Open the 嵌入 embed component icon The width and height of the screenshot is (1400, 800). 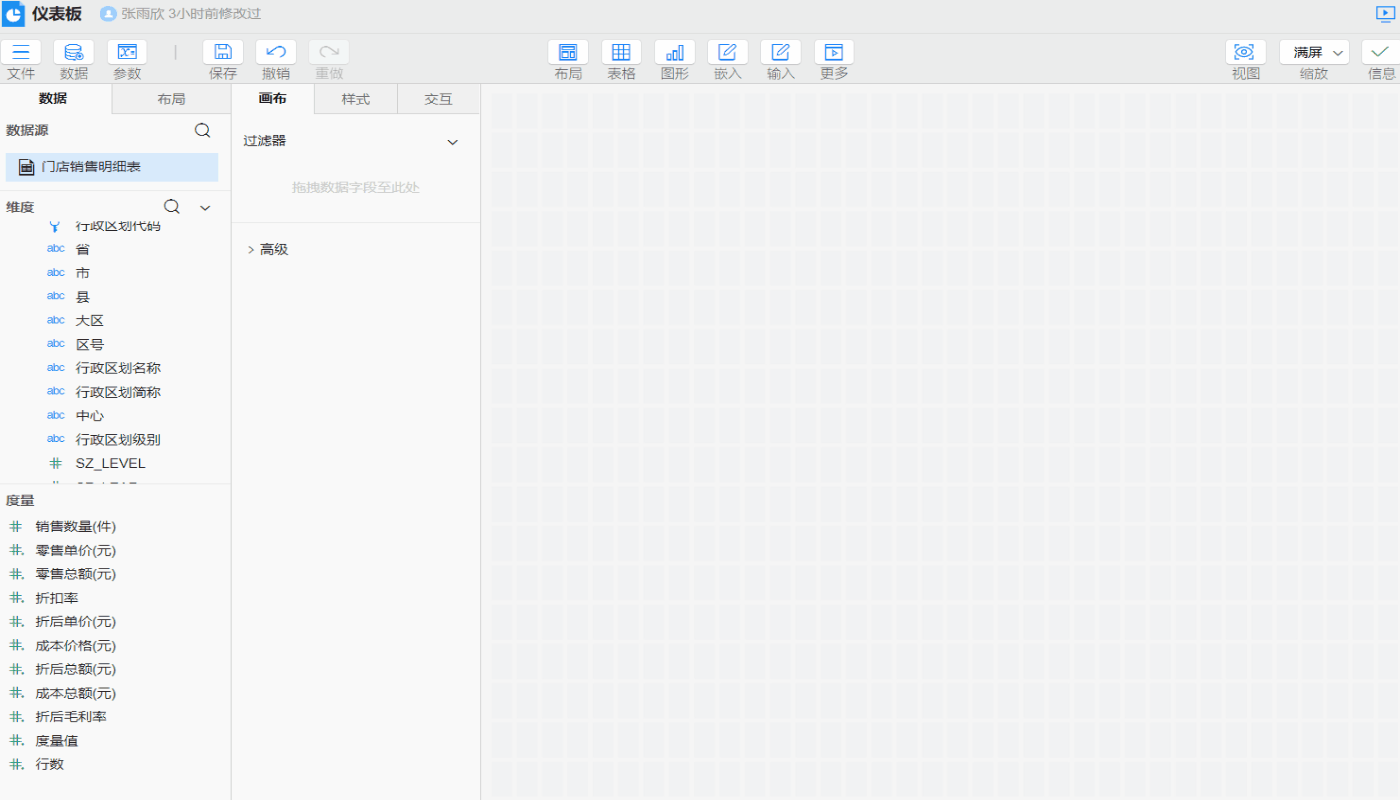(728, 53)
